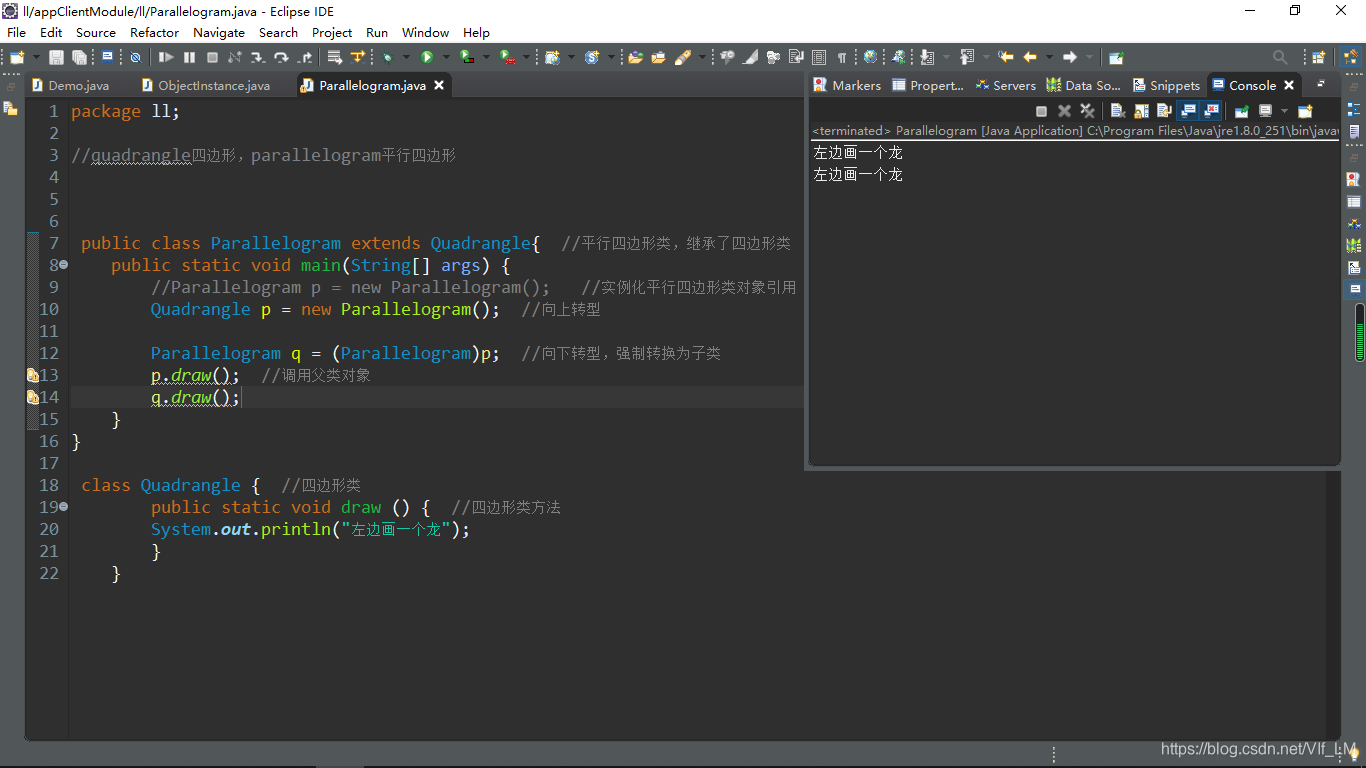Viewport: 1366px width, 768px height.
Task: Open the External Tools dropdown arrow
Action: pos(526,57)
